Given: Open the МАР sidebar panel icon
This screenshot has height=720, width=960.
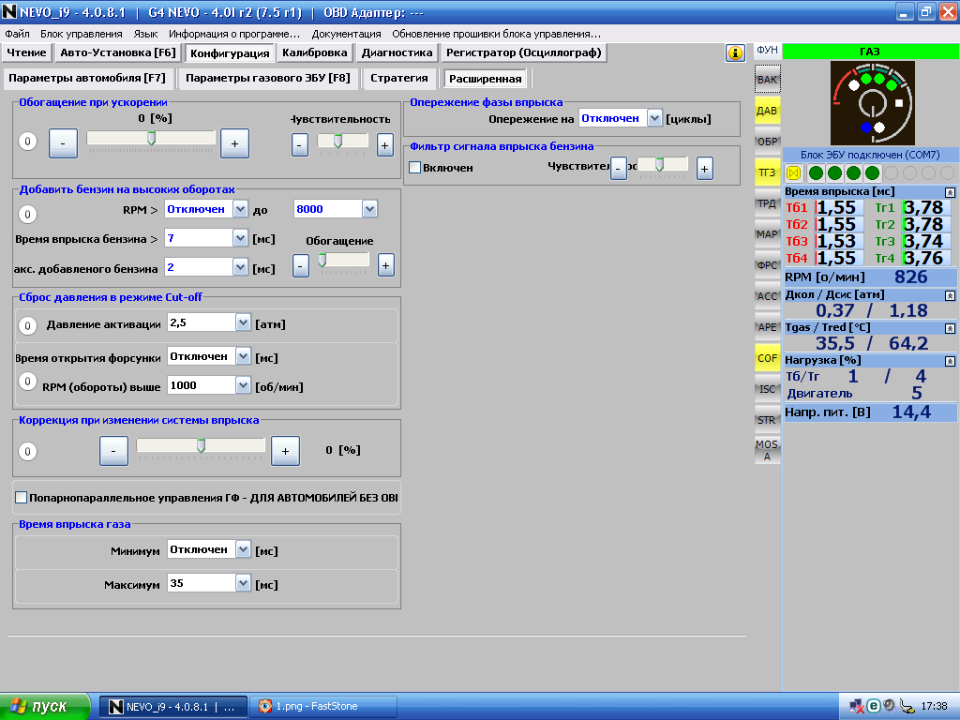Looking at the screenshot, I should pyautogui.click(x=766, y=239).
